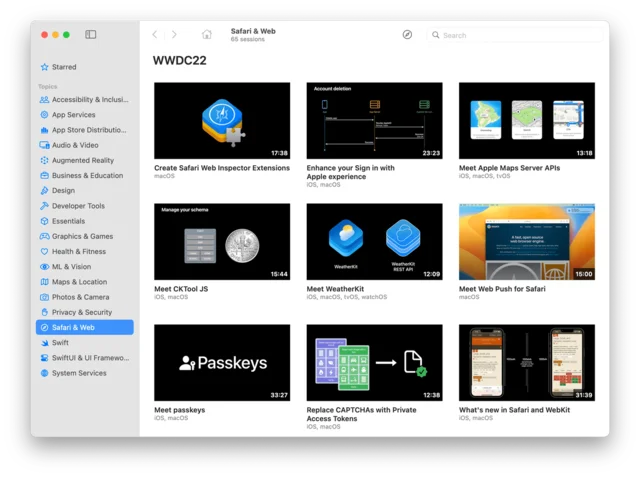Go back with the left chevron
640x477 pixels.
pyautogui.click(x=155, y=34)
